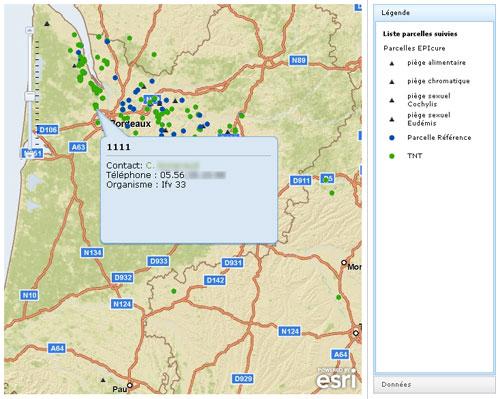
Task: Click the popup title 1111
Action: click(119, 147)
